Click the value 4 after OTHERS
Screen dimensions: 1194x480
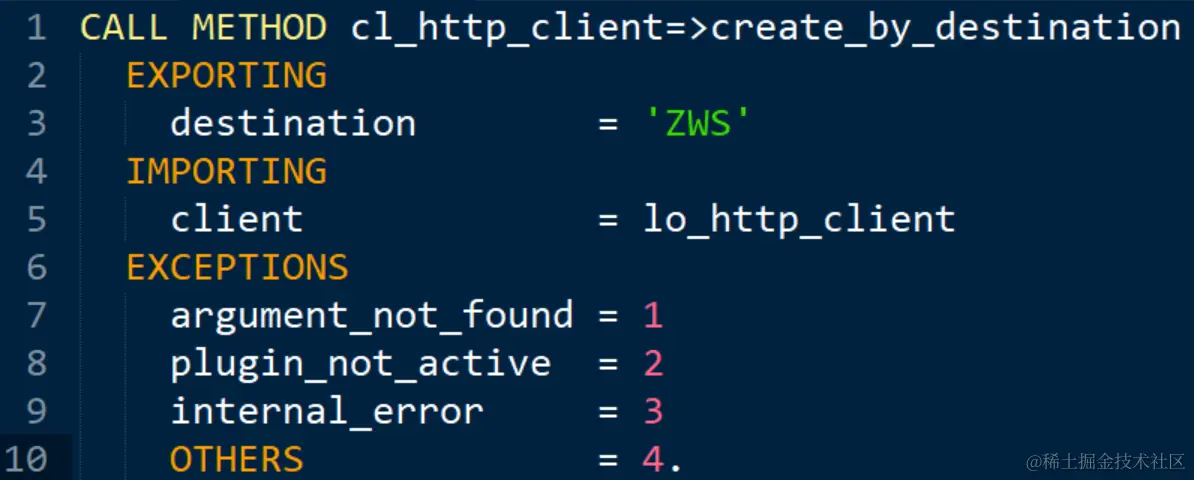(x=653, y=459)
